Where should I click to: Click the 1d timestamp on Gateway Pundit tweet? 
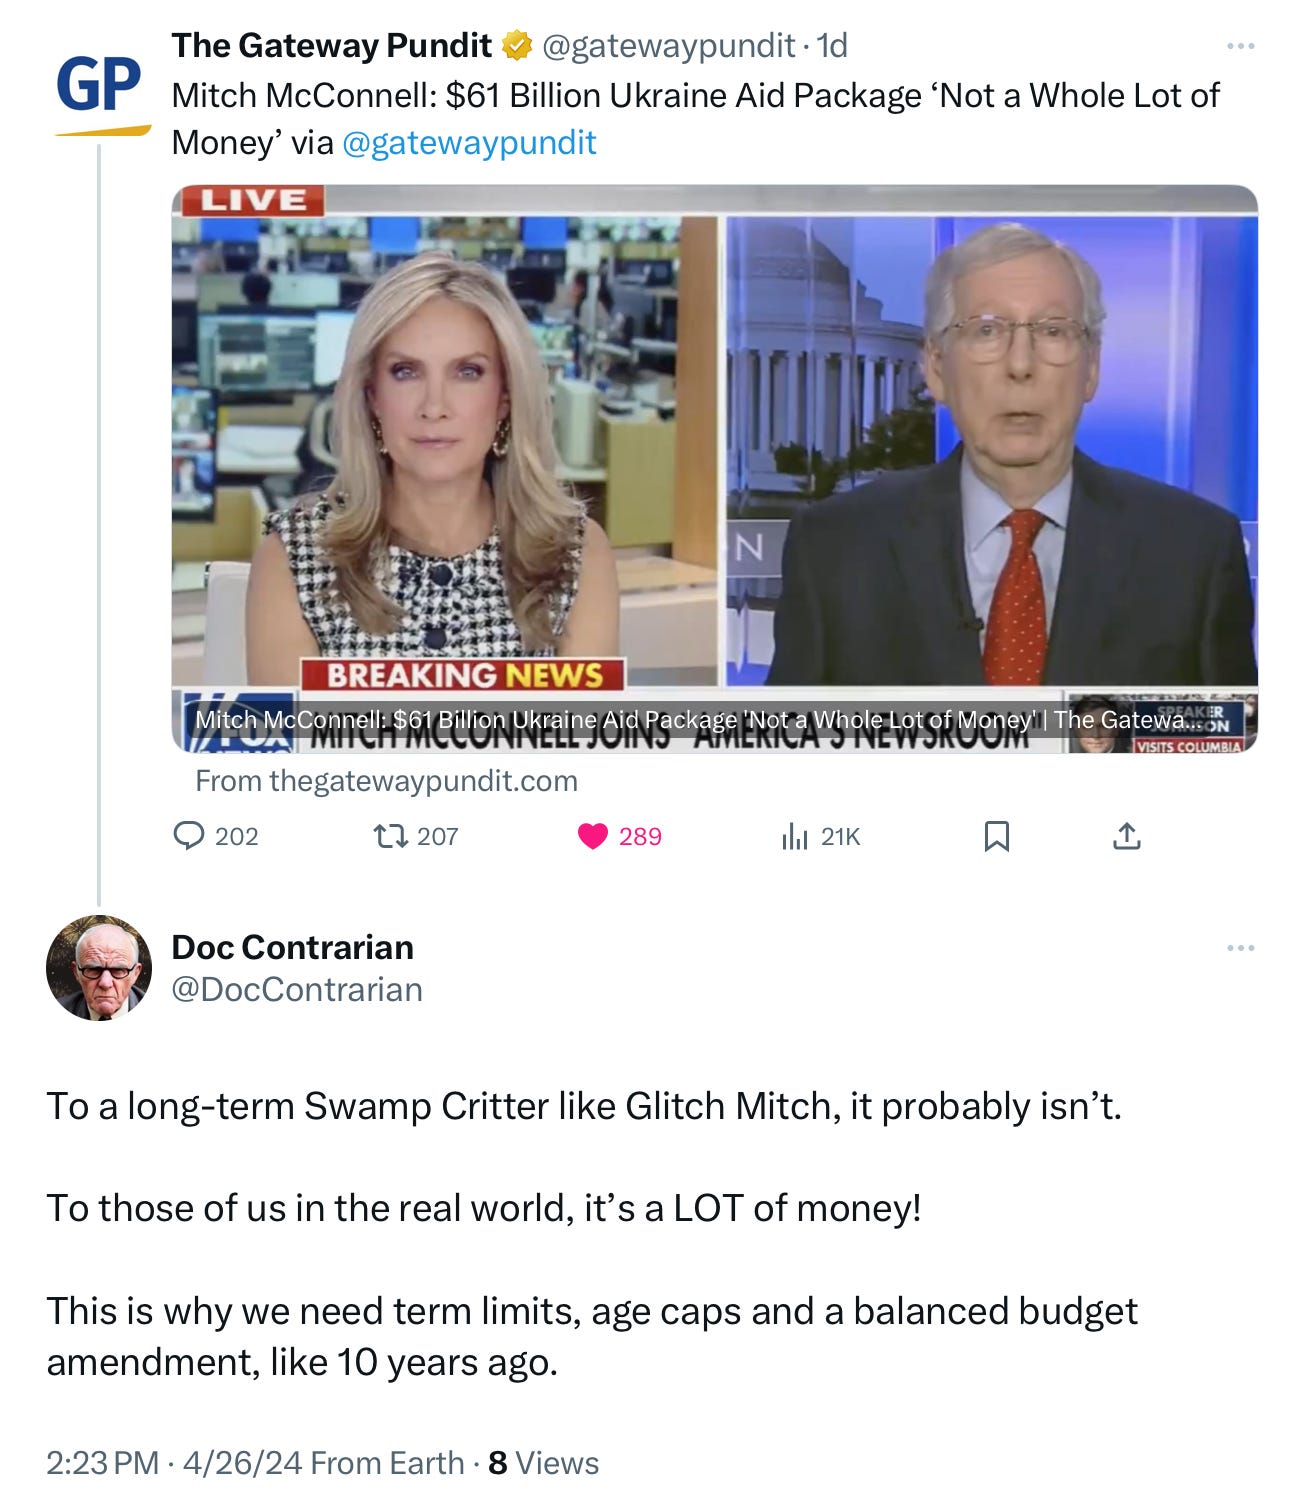pos(832,45)
